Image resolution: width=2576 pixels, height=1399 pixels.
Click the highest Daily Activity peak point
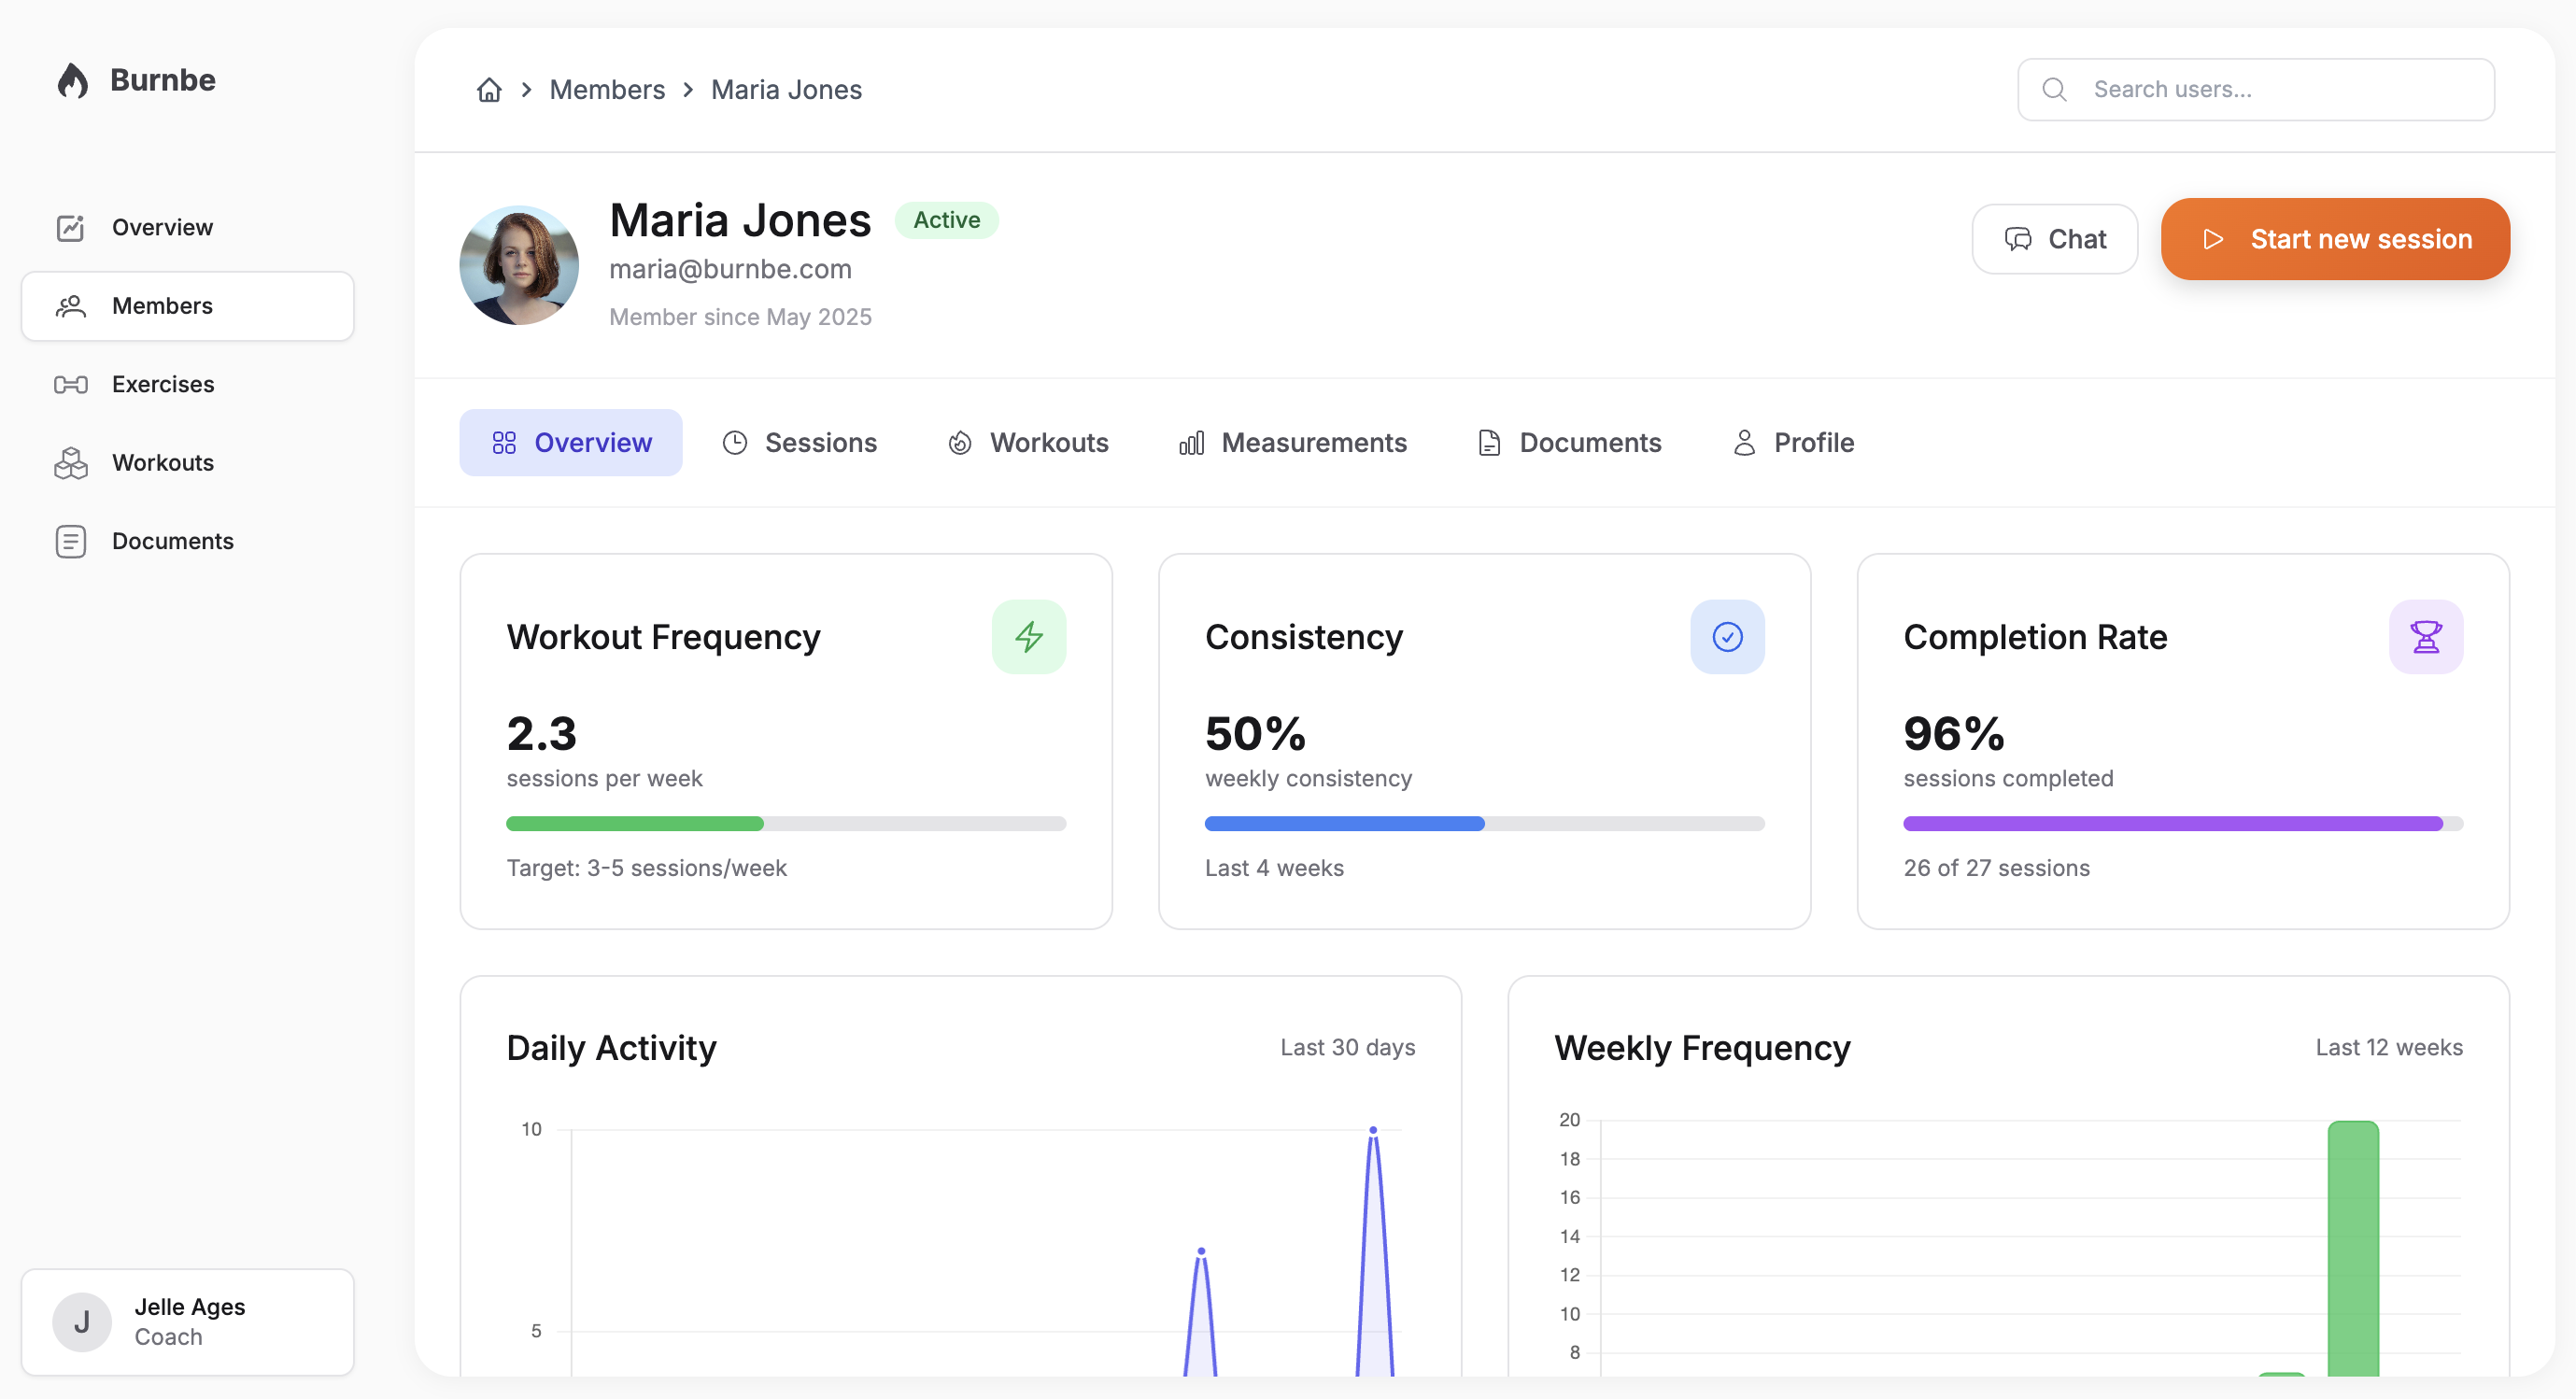pyautogui.click(x=1373, y=1130)
